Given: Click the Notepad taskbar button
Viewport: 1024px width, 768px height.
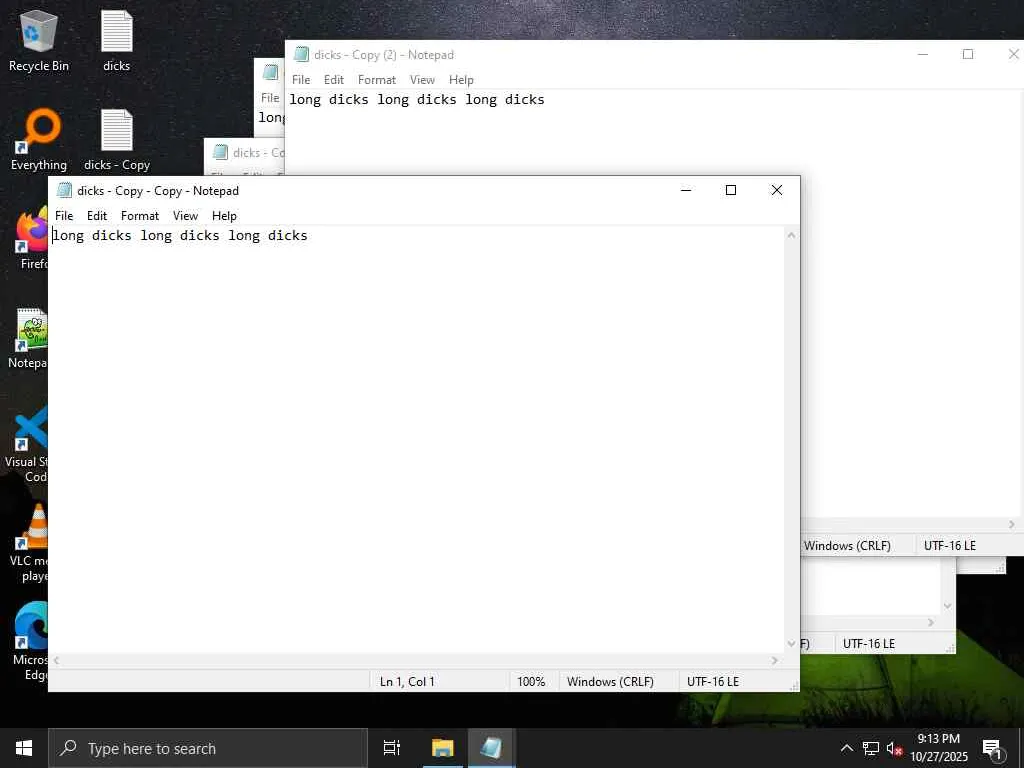Looking at the screenshot, I should pyautogui.click(x=491, y=748).
